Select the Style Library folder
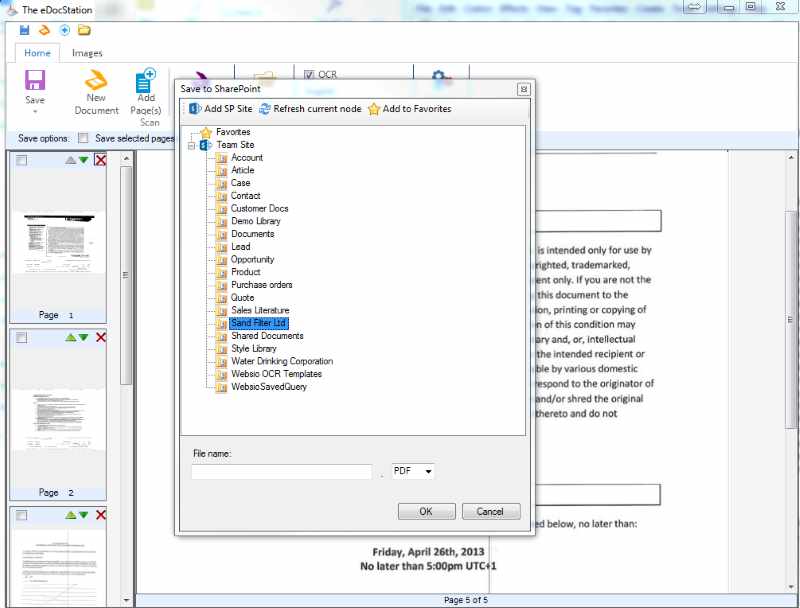The height and width of the screenshot is (608, 800). 254,349
